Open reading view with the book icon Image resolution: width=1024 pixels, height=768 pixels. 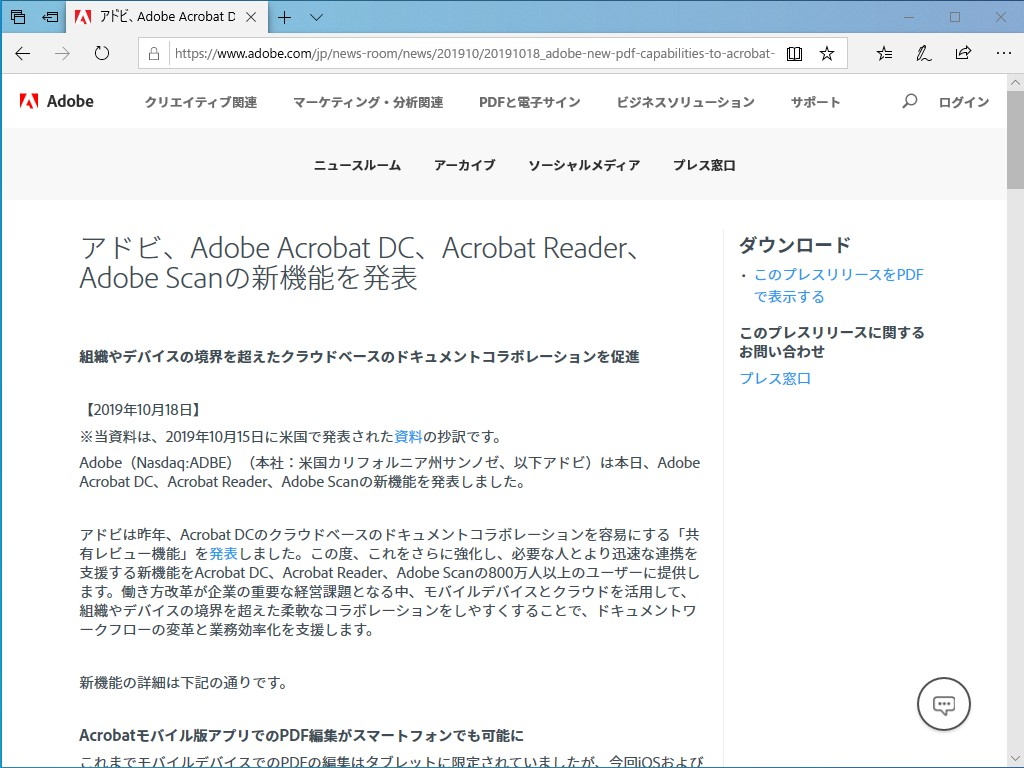[x=794, y=53]
